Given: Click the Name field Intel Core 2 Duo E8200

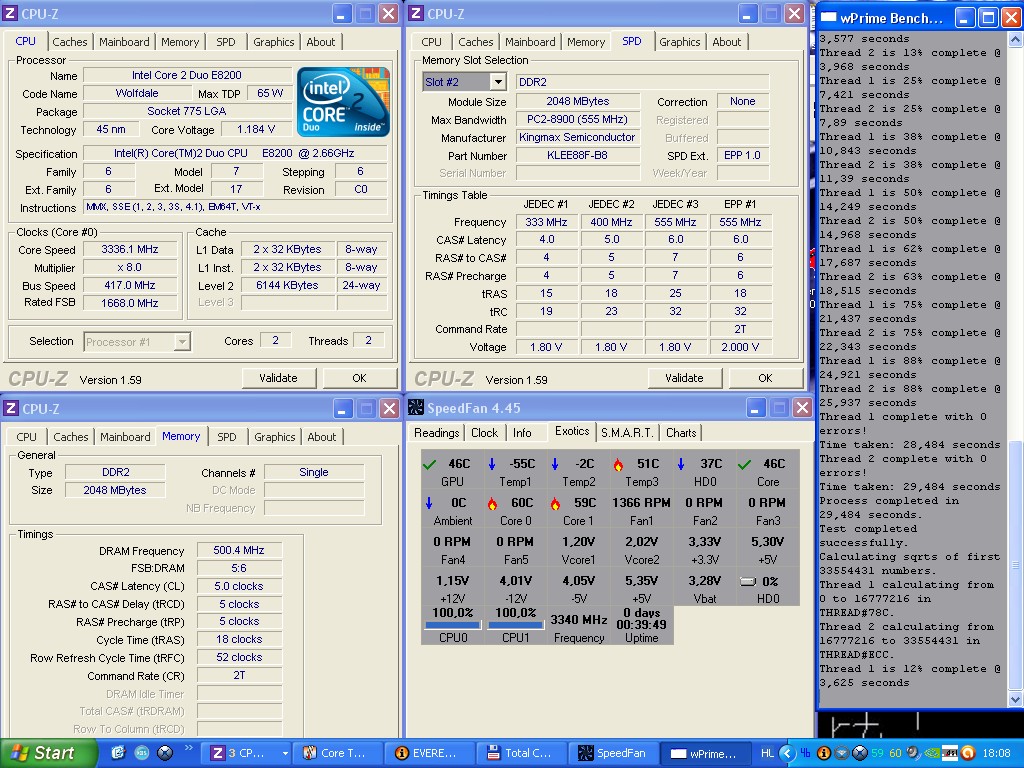Looking at the screenshot, I should pos(187,75).
